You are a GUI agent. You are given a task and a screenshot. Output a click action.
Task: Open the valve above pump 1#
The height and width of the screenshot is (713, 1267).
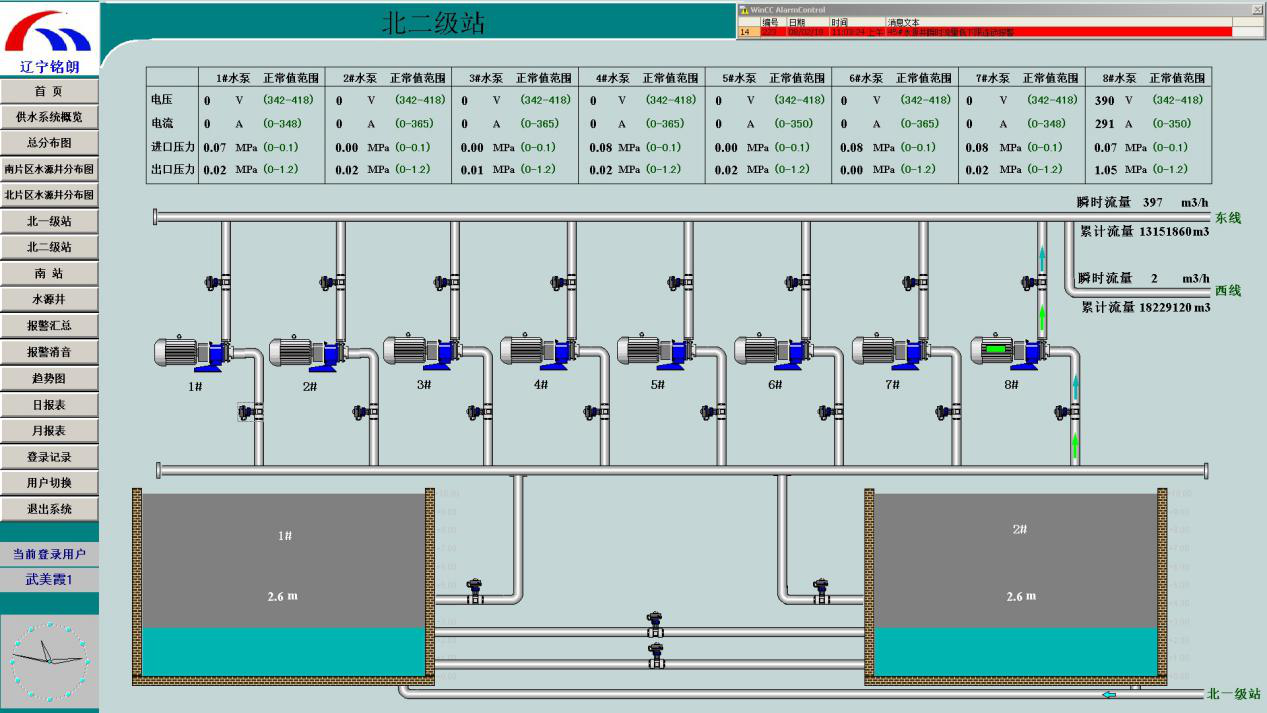pyautogui.click(x=214, y=283)
